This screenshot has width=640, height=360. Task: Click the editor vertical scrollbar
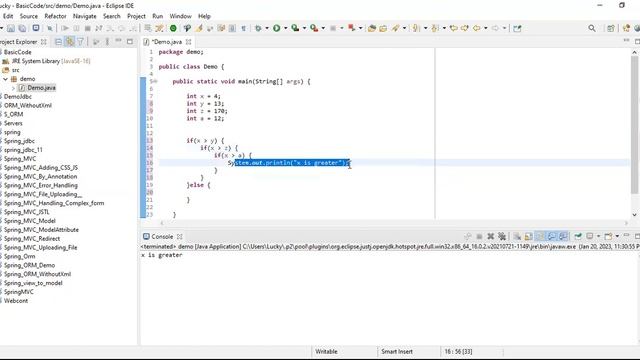(x=634, y=124)
